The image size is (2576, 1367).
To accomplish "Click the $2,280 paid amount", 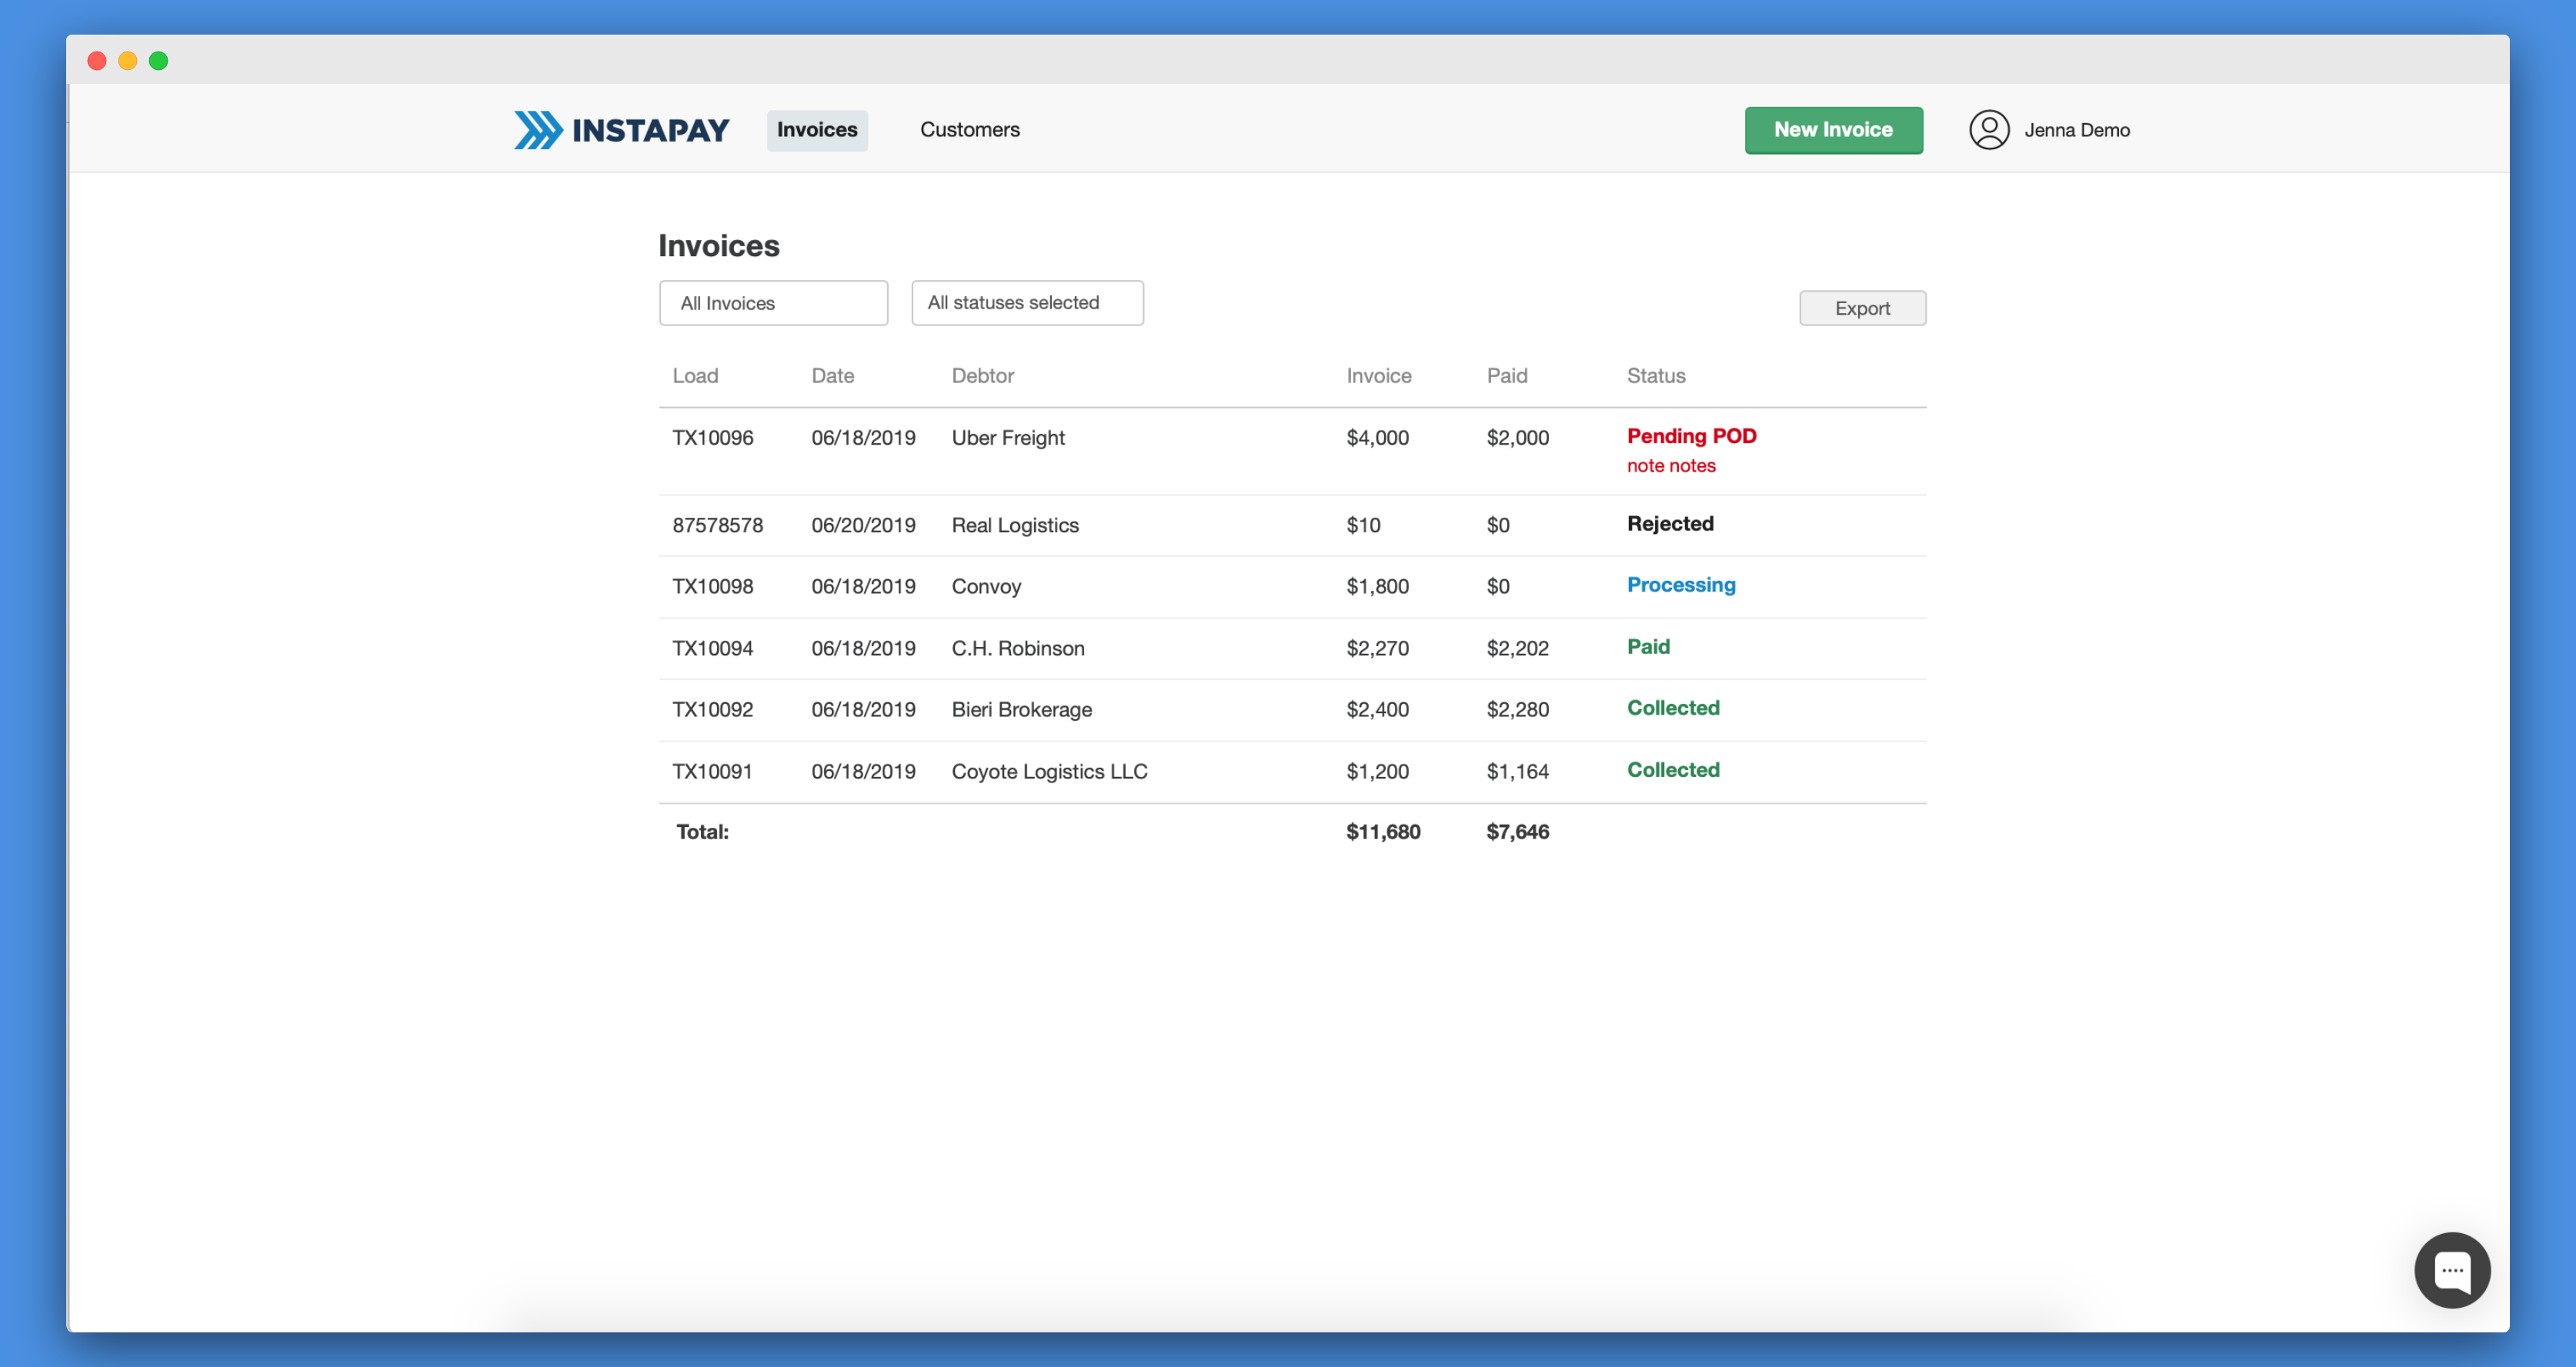I will coord(1517,710).
